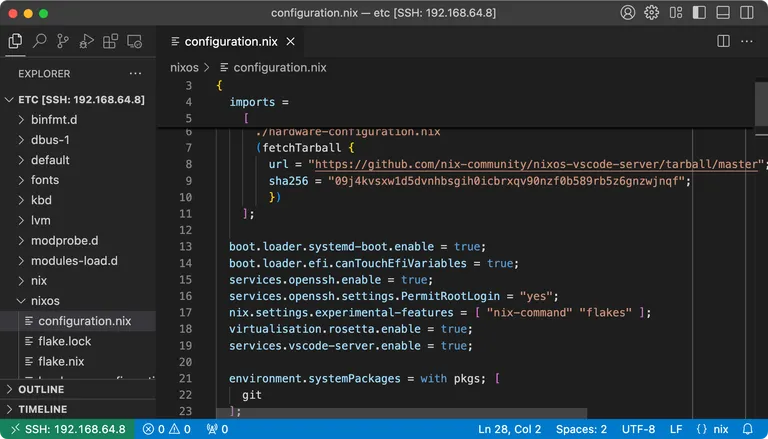Click the Customize Layout icon
This screenshot has height=439, width=768.
(x=676, y=13)
